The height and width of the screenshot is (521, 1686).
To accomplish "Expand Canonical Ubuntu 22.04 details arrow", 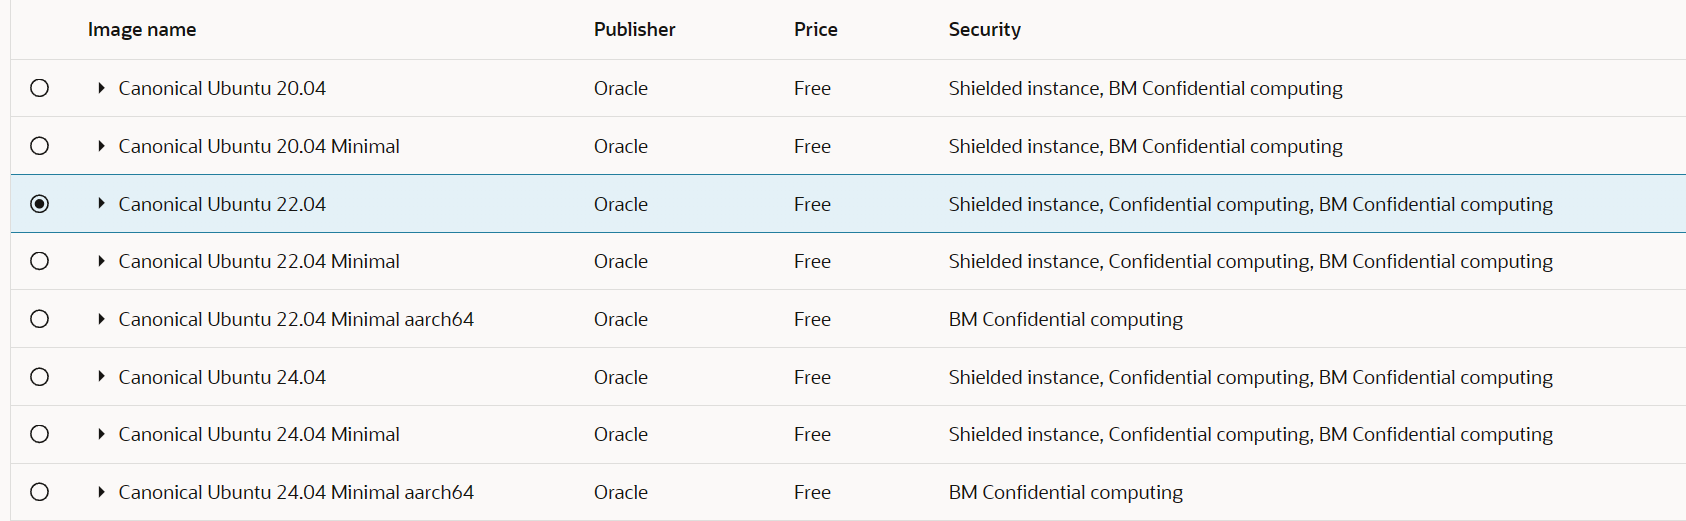I will [x=101, y=203].
